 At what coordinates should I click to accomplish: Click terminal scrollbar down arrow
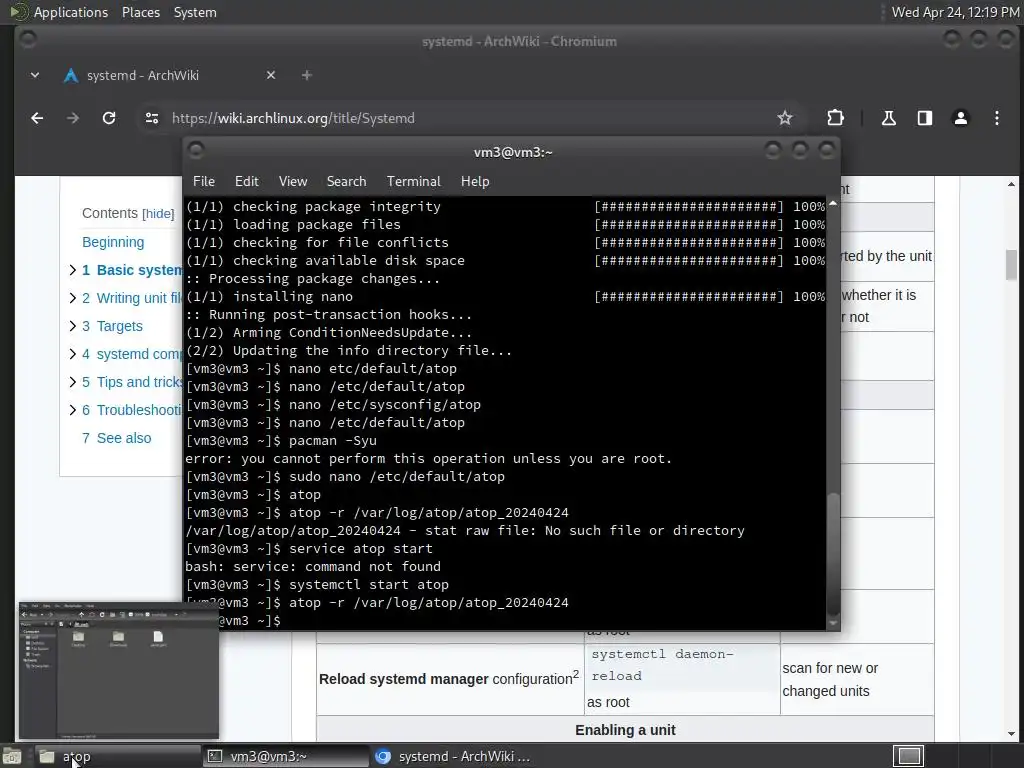tap(833, 624)
